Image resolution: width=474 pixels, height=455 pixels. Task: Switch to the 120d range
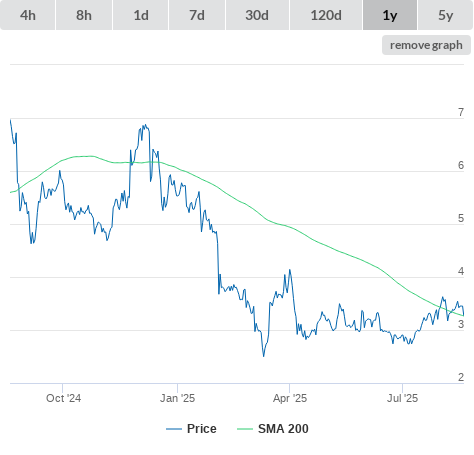[326, 15]
